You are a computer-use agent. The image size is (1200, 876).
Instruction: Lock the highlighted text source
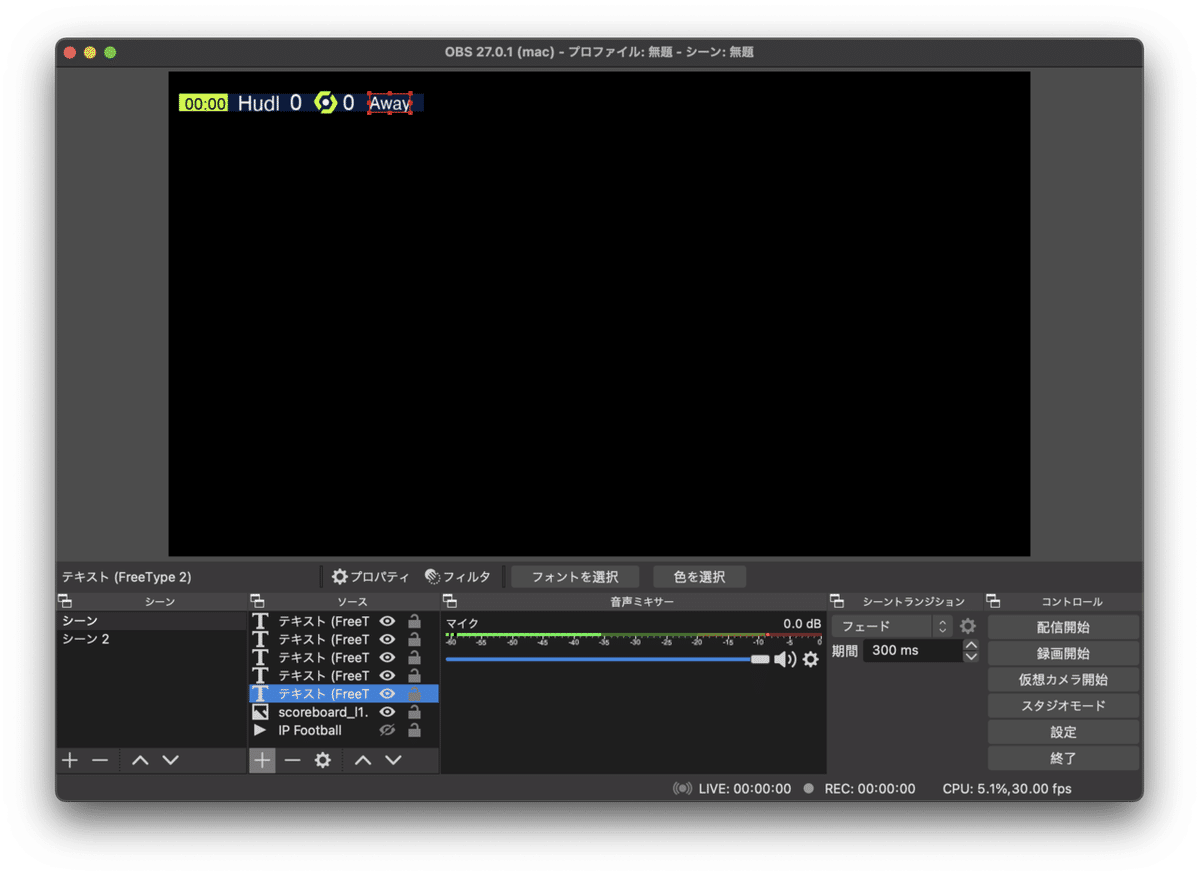[414, 694]
